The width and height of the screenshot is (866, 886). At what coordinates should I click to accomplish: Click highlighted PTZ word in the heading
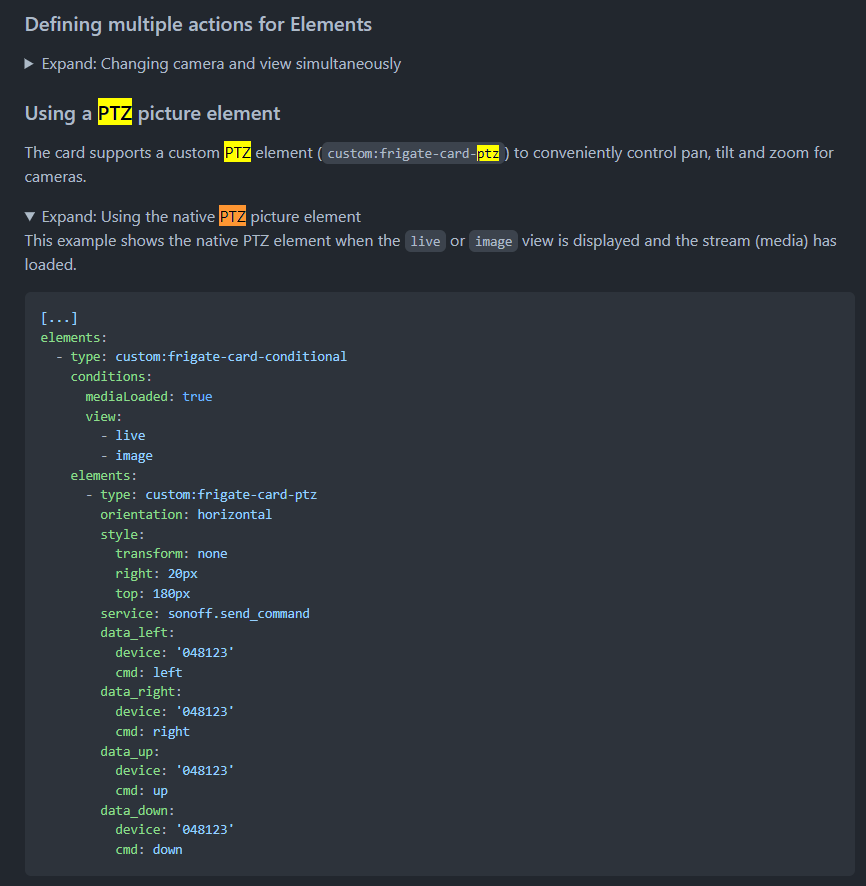(x=115, y=112)
